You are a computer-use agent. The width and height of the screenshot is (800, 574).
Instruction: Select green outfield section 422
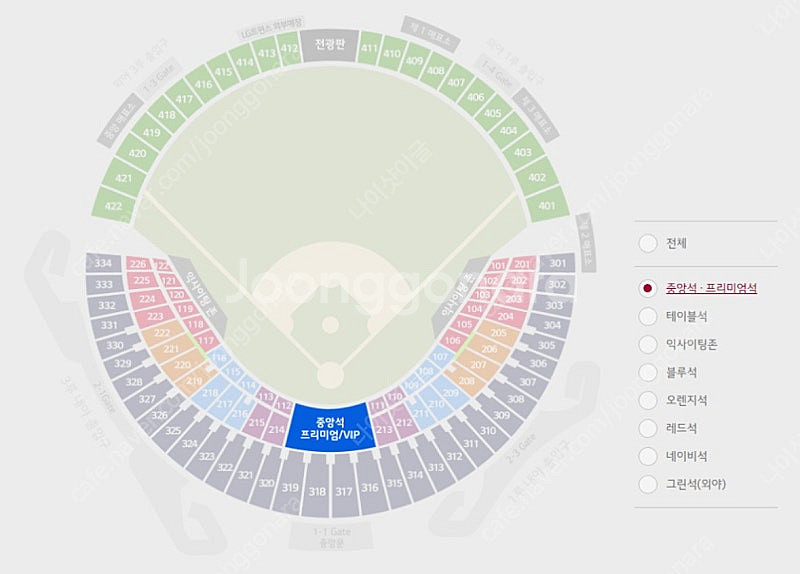tap(113, 205)
